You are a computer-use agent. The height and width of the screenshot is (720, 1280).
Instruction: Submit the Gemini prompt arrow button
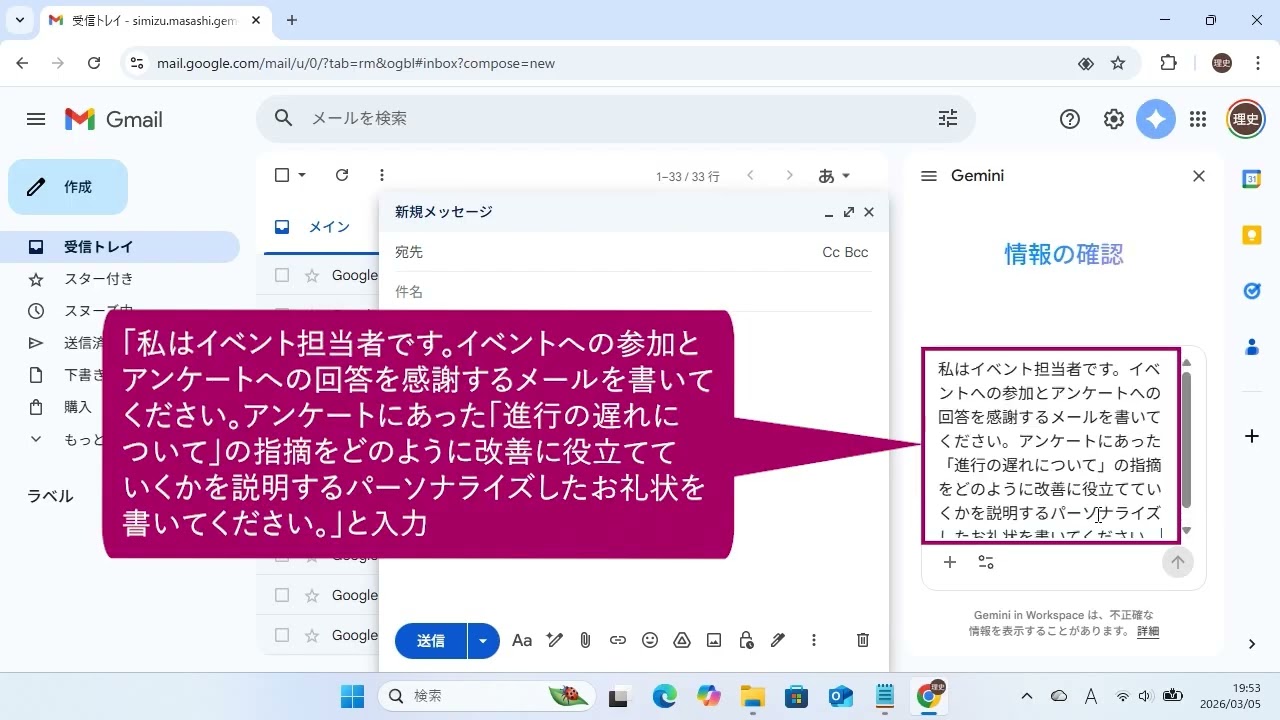[x=1178, y=562]
